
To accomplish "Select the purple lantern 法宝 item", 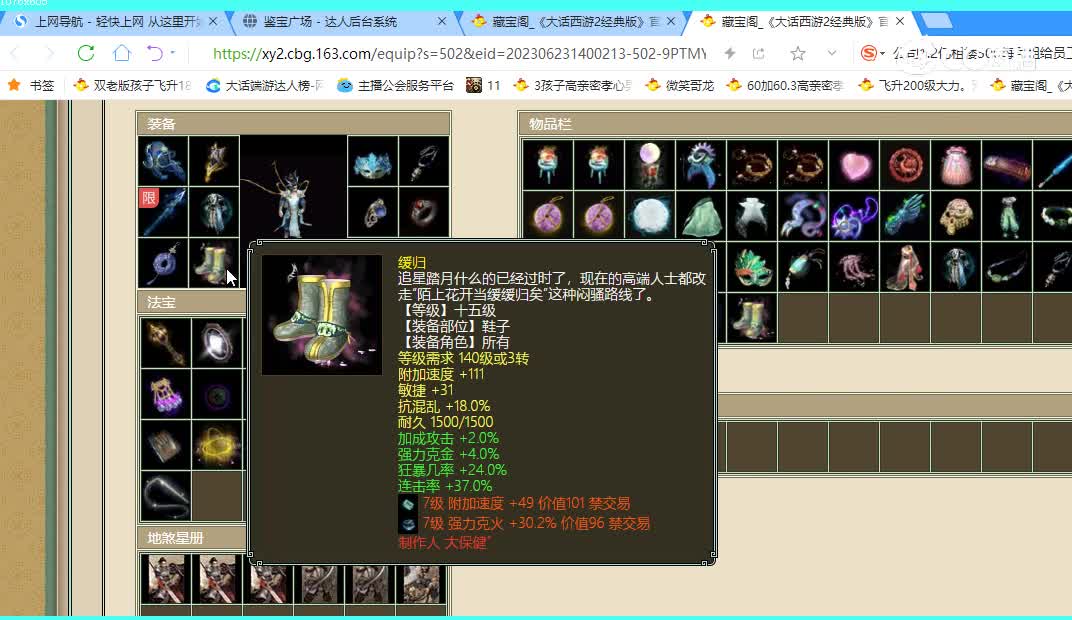I will (166, 394).
